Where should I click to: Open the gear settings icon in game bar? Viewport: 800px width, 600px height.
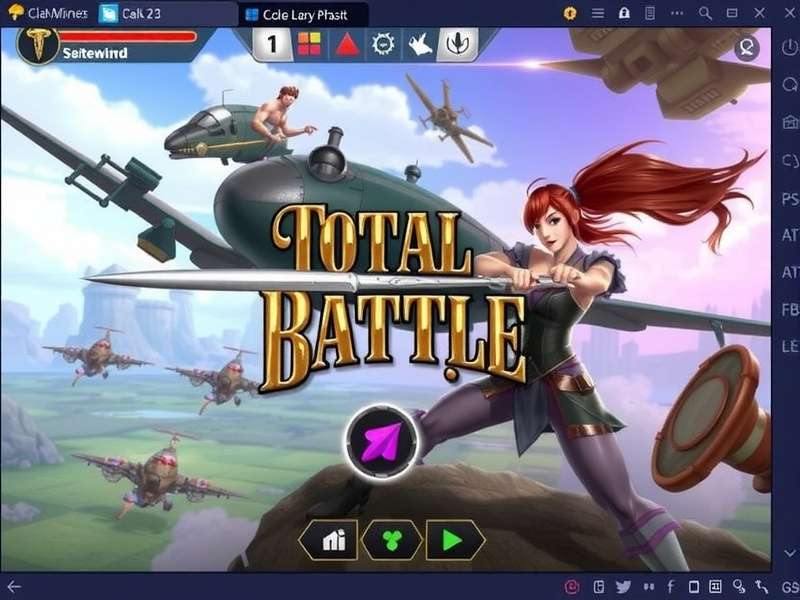383,44
